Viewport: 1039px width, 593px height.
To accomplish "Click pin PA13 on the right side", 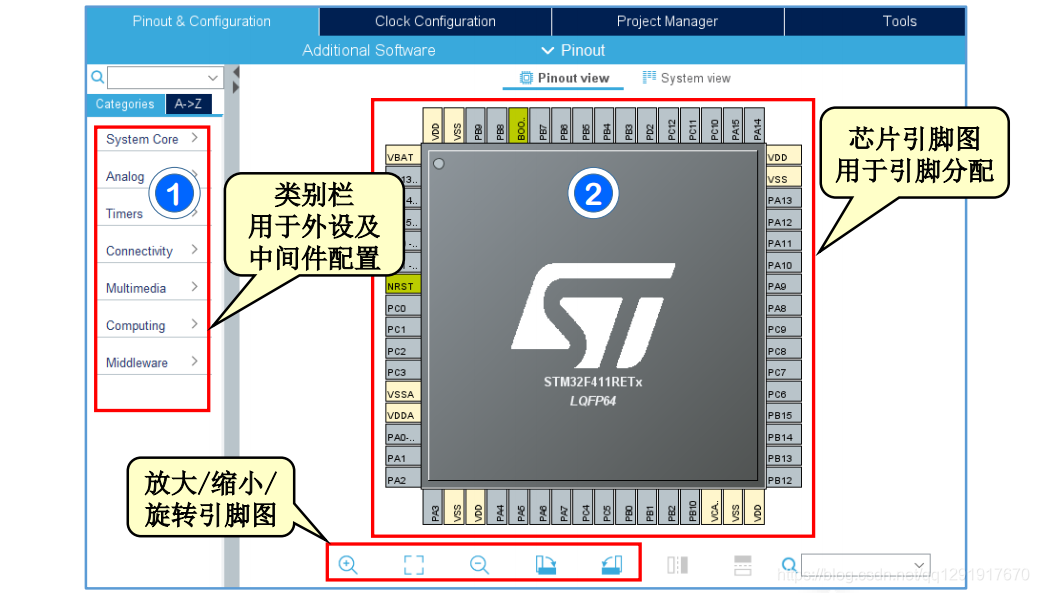I will [784, 200].
